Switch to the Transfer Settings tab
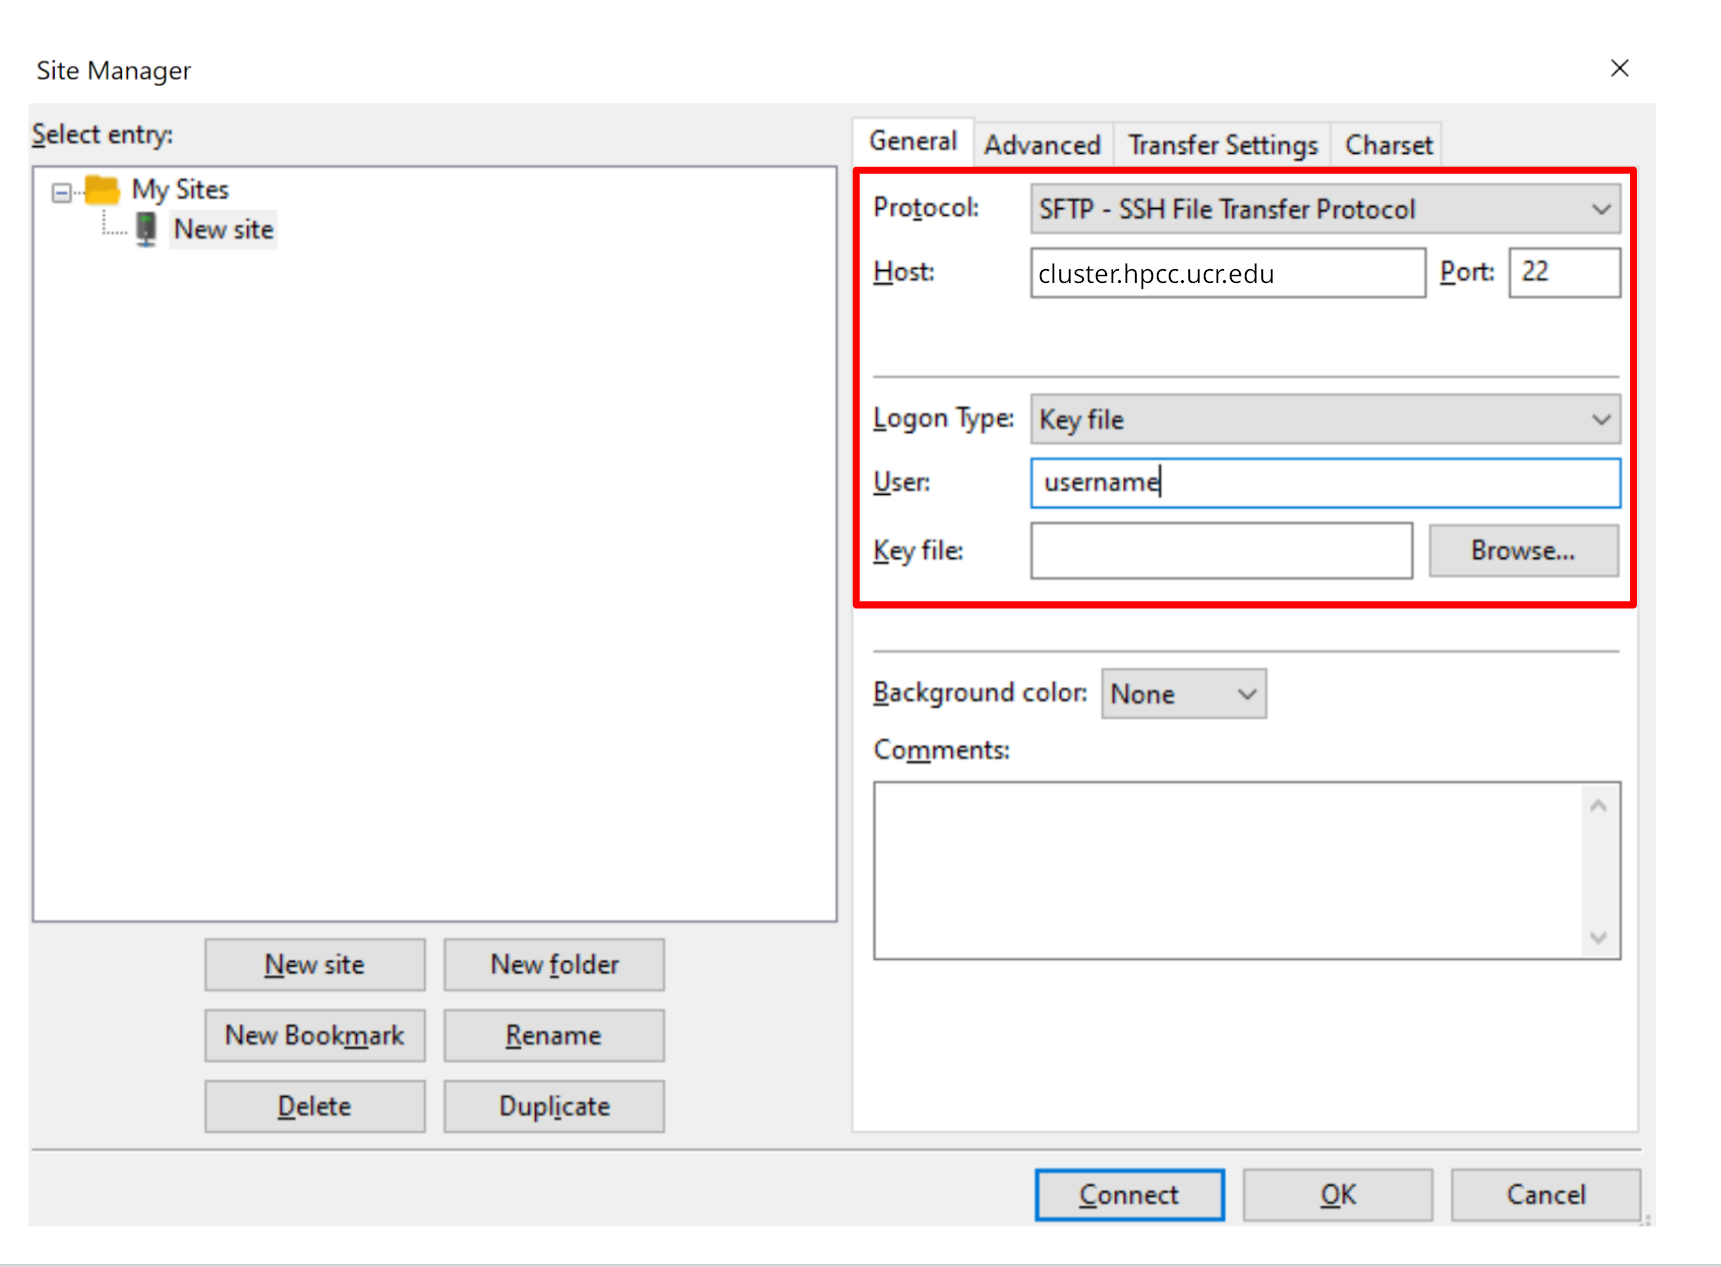Viewport: 1721px width, 1267px height. (1222, 144)
